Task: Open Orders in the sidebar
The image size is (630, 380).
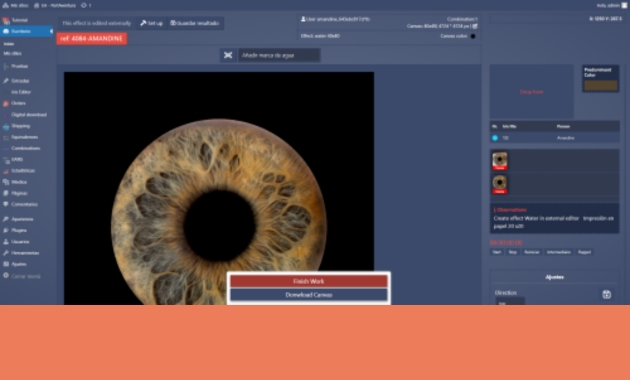Action: point(18,103)
